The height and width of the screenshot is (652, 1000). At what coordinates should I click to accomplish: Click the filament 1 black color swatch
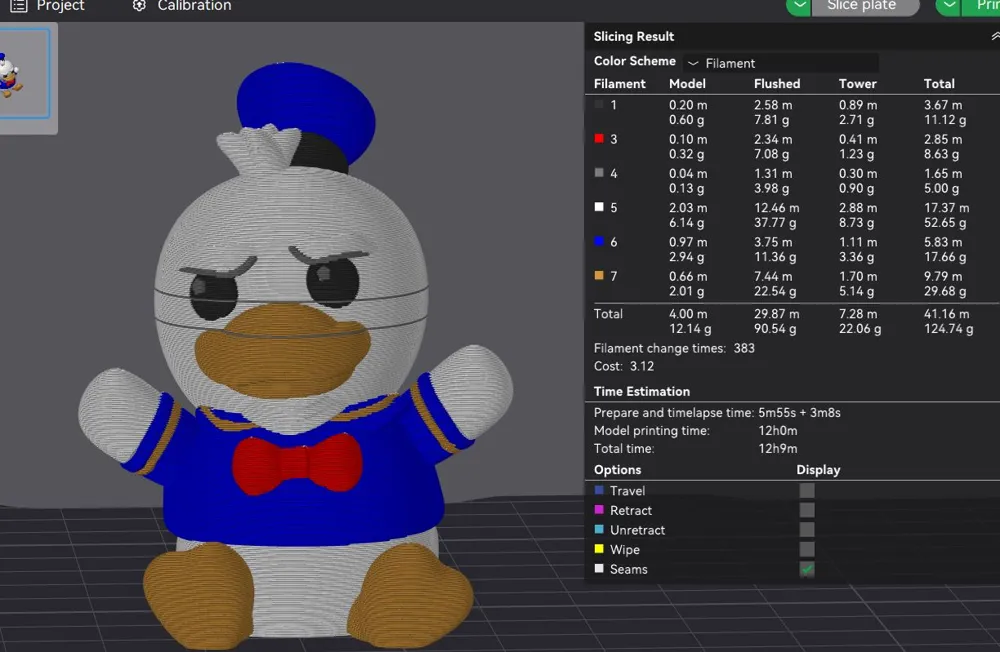599,104
